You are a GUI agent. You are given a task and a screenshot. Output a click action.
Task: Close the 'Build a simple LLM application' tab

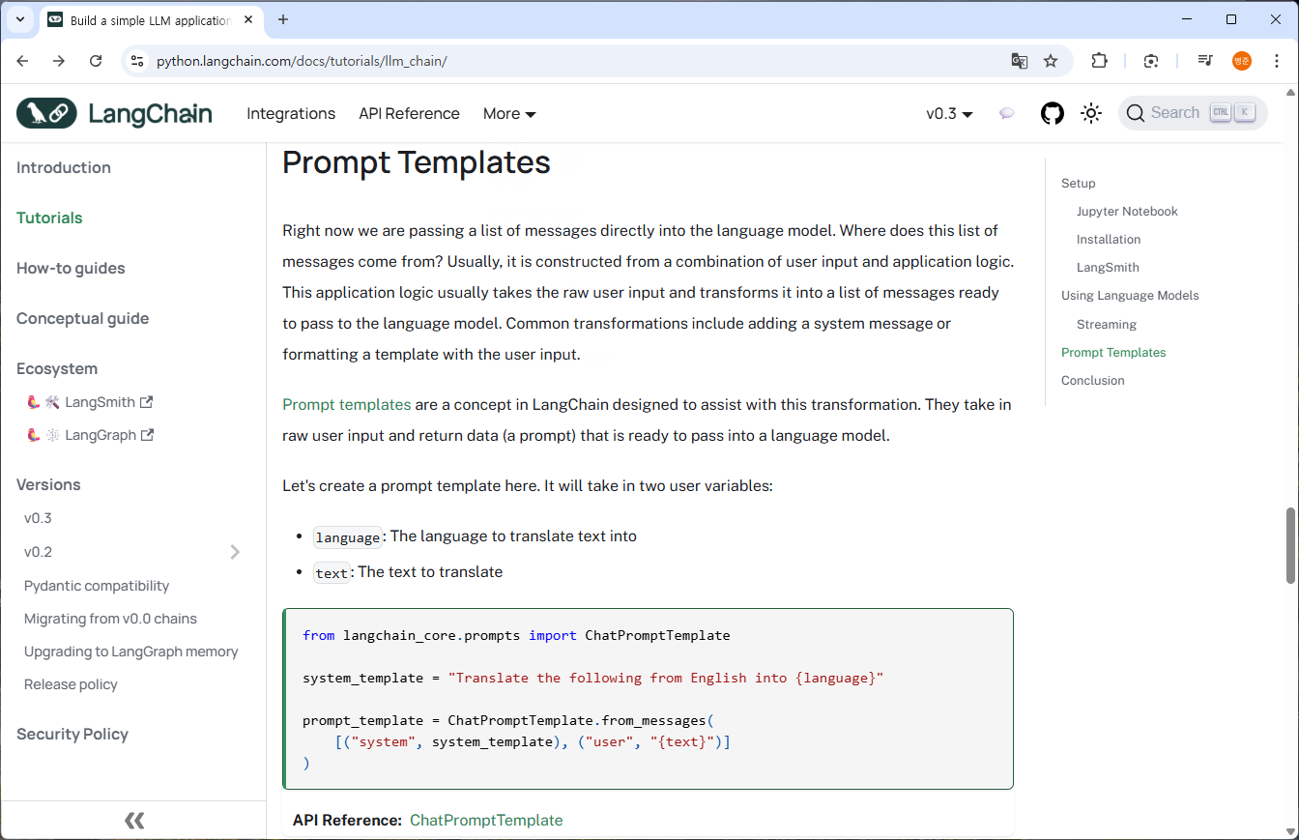(x=248, y=20)
